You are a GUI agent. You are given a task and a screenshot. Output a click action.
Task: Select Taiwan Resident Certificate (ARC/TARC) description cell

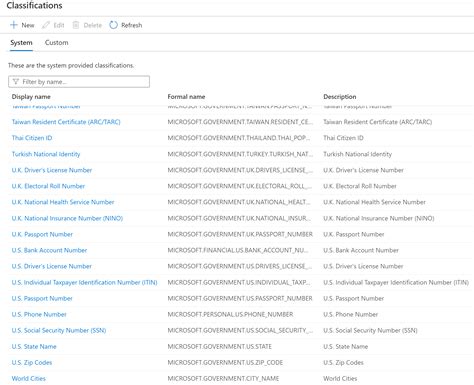[378, 122]
